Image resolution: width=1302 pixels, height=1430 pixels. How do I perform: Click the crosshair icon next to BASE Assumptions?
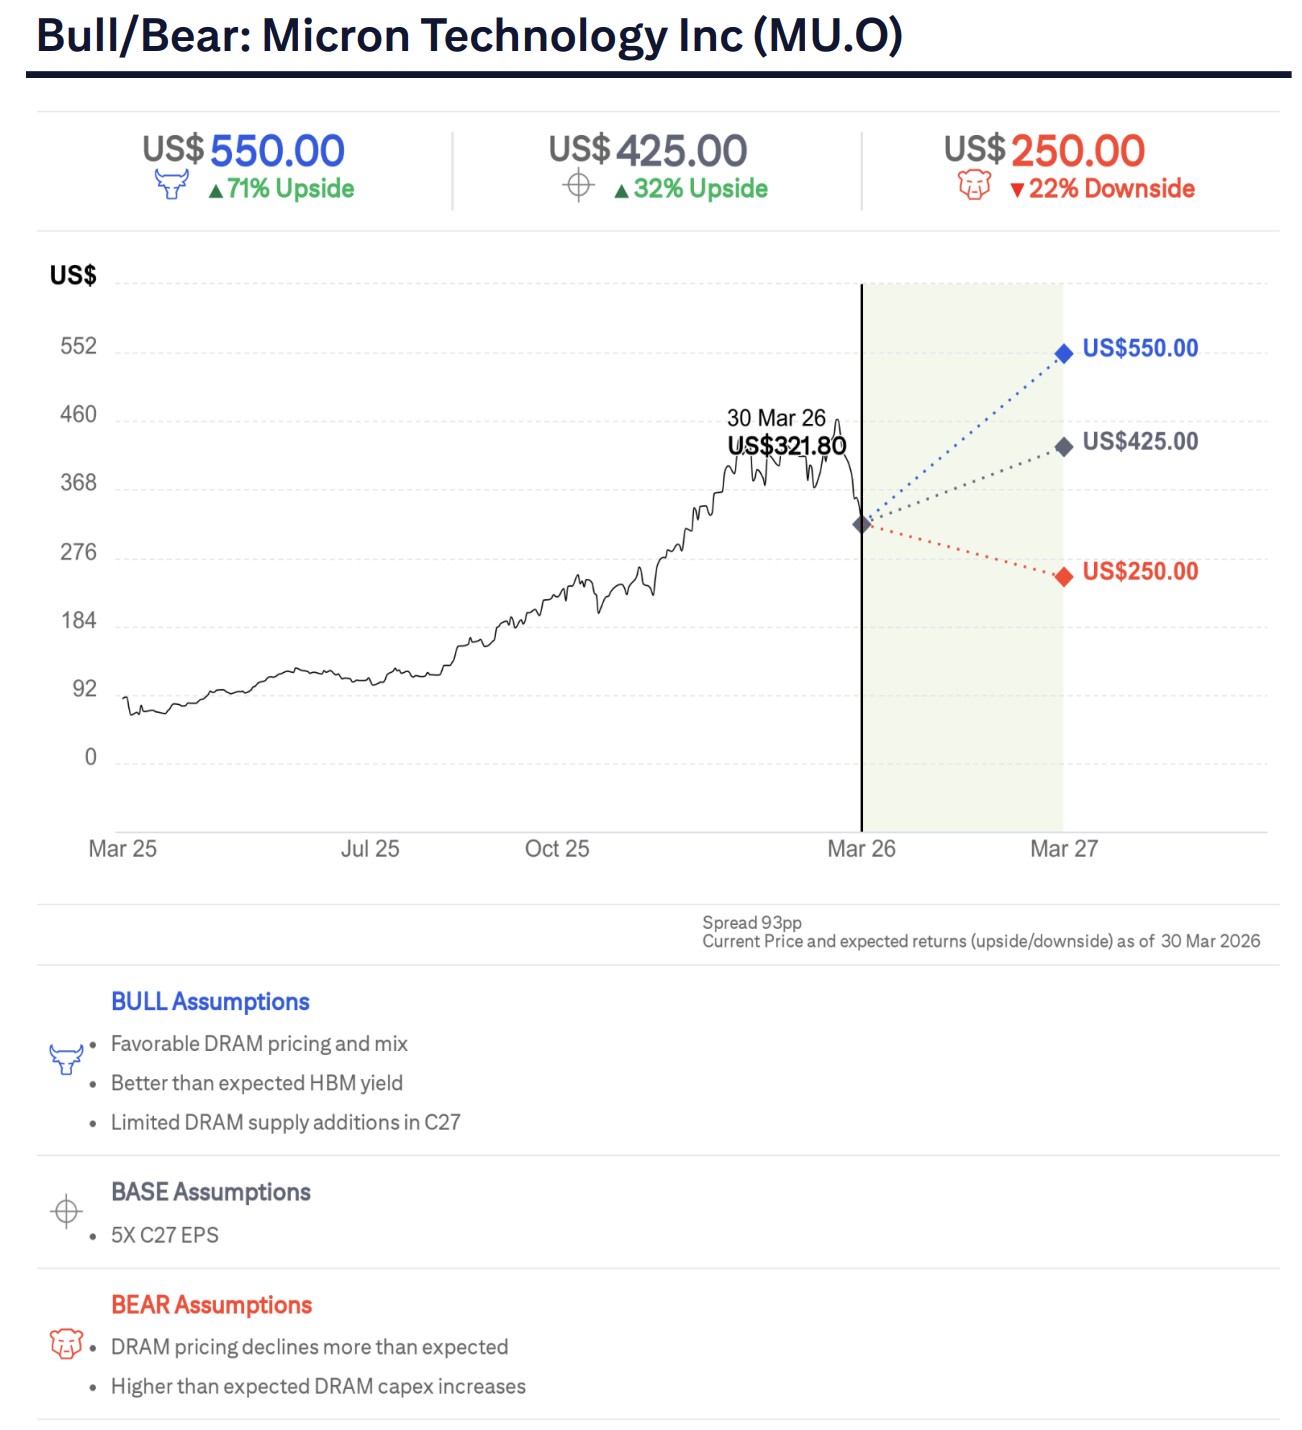click(66, 1211)
